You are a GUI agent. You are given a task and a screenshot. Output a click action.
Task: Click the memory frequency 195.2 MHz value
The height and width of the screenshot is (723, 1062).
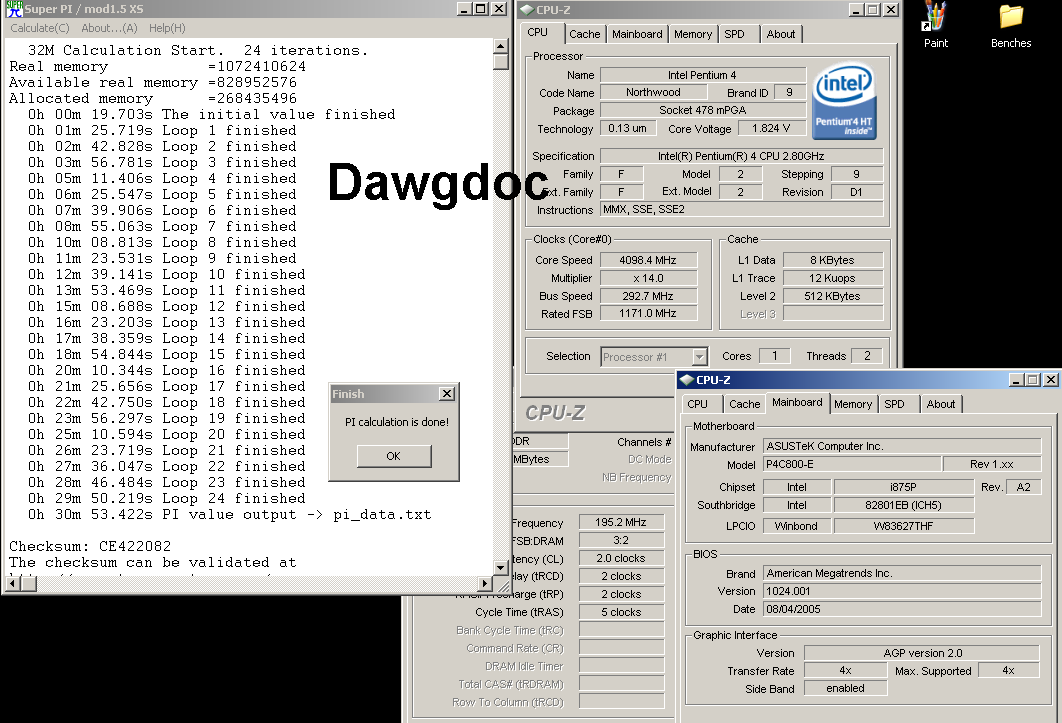click(x=621, y=522)
